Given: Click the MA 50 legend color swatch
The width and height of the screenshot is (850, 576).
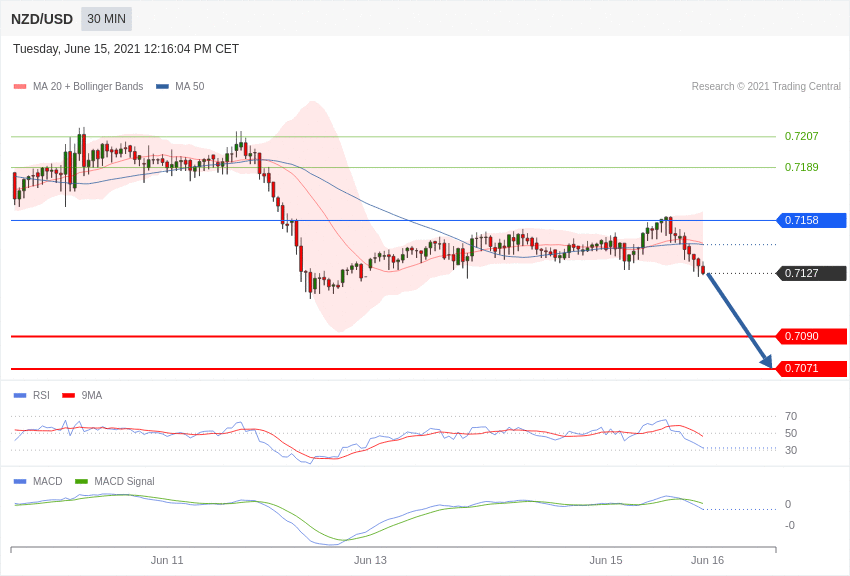Looking at the screenshot, I should point(162,86).
